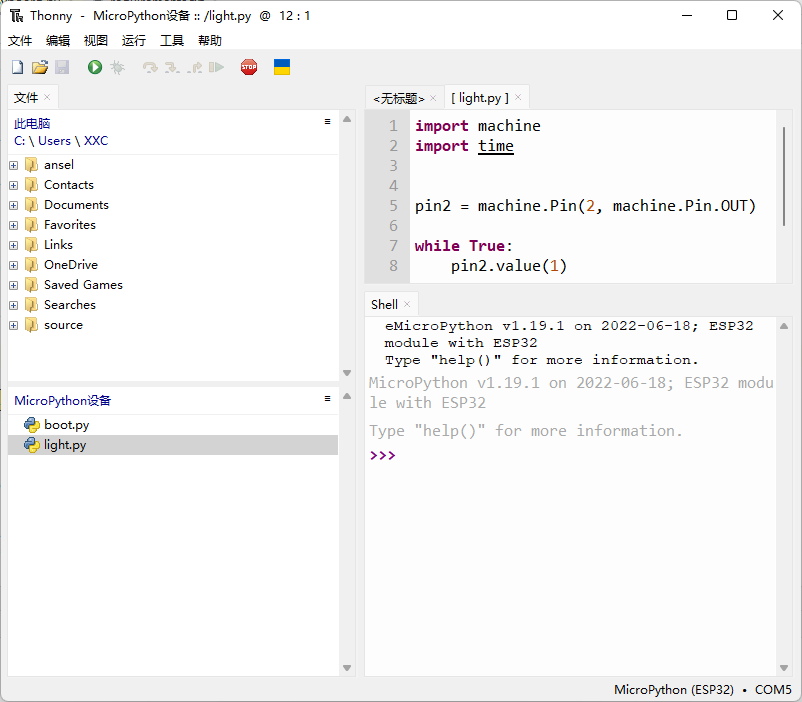This screenshot has width=802, height=702.
Task: Open MicroPython device panel menu icon
Action: click(327, 399)
